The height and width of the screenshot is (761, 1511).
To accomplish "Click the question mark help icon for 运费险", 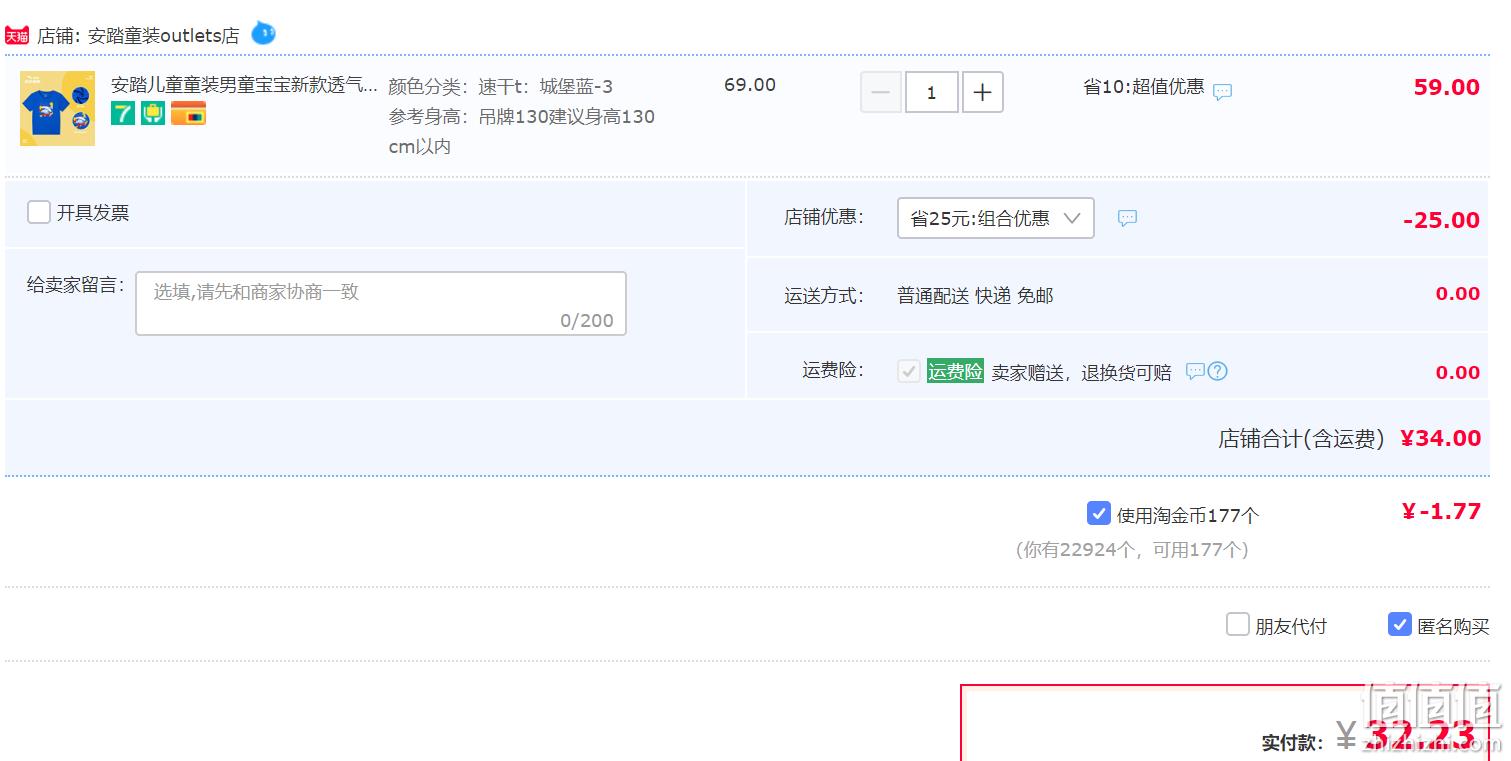I will click(x=1217, y=371).
